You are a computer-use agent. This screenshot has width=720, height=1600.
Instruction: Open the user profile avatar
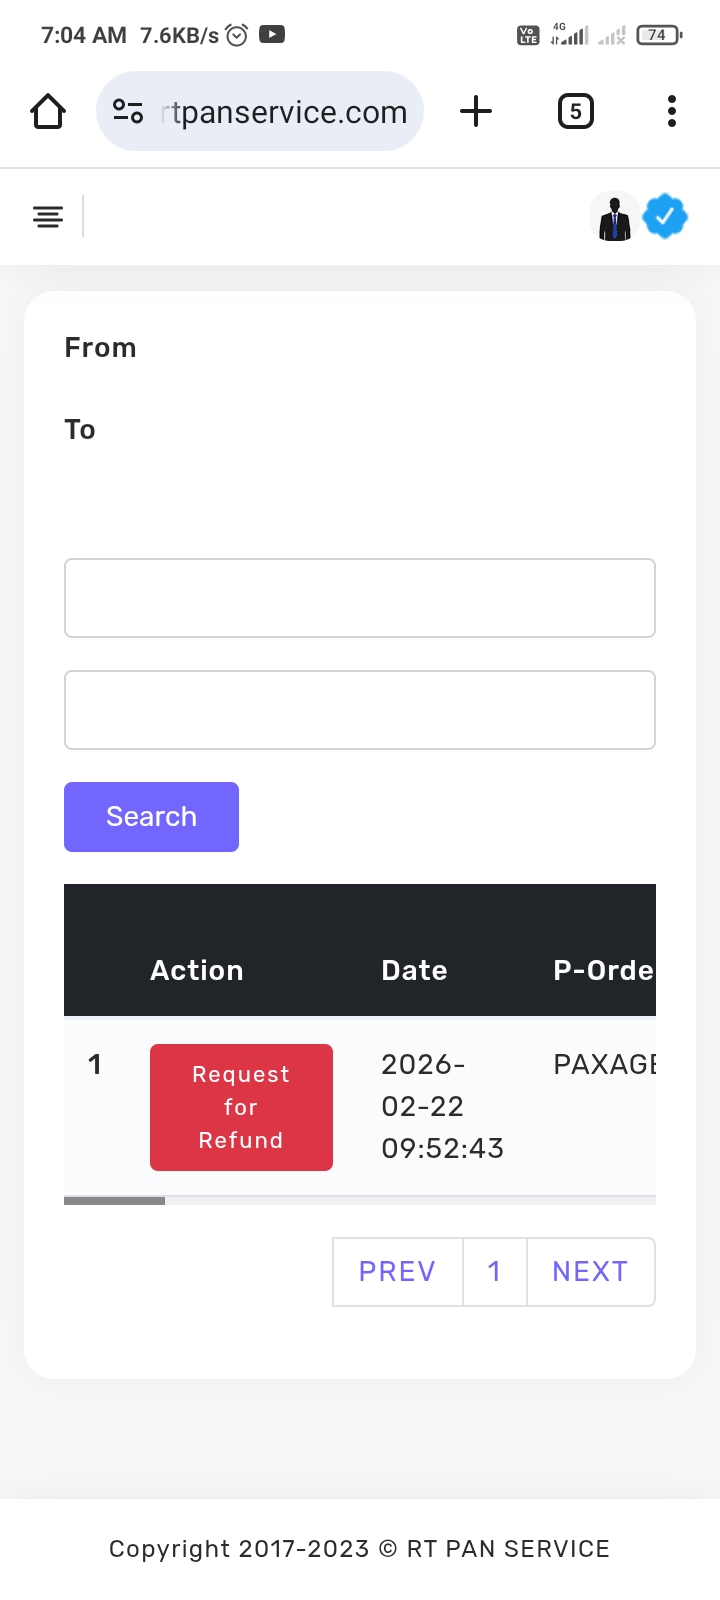615,217
